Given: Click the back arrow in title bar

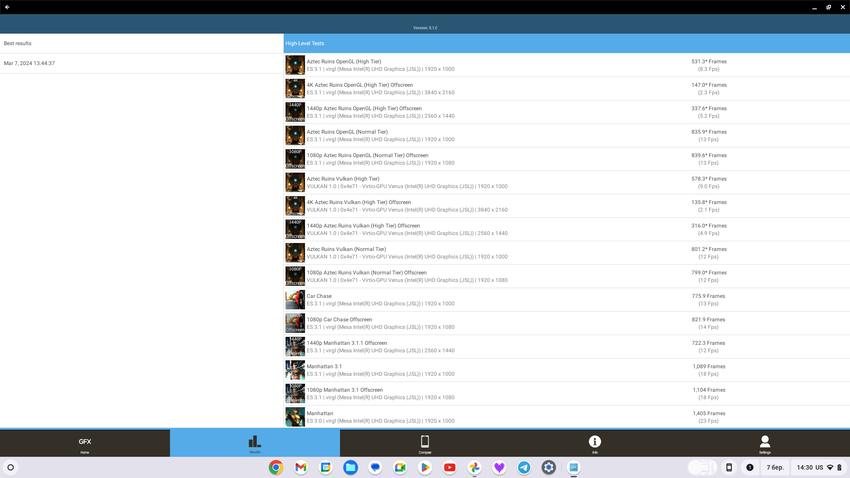Looking at the screenshot, I should click(x=7, y=7).
